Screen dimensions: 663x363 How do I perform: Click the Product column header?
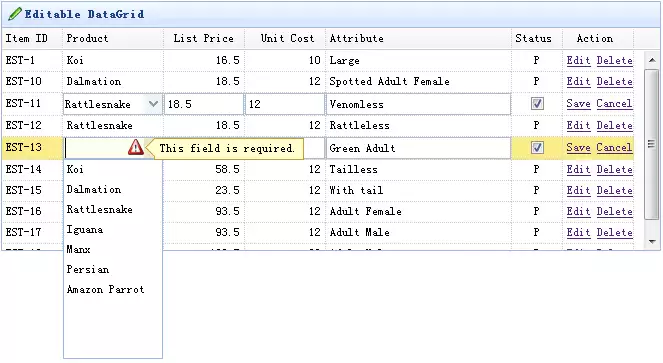click(x=113, y=38)
